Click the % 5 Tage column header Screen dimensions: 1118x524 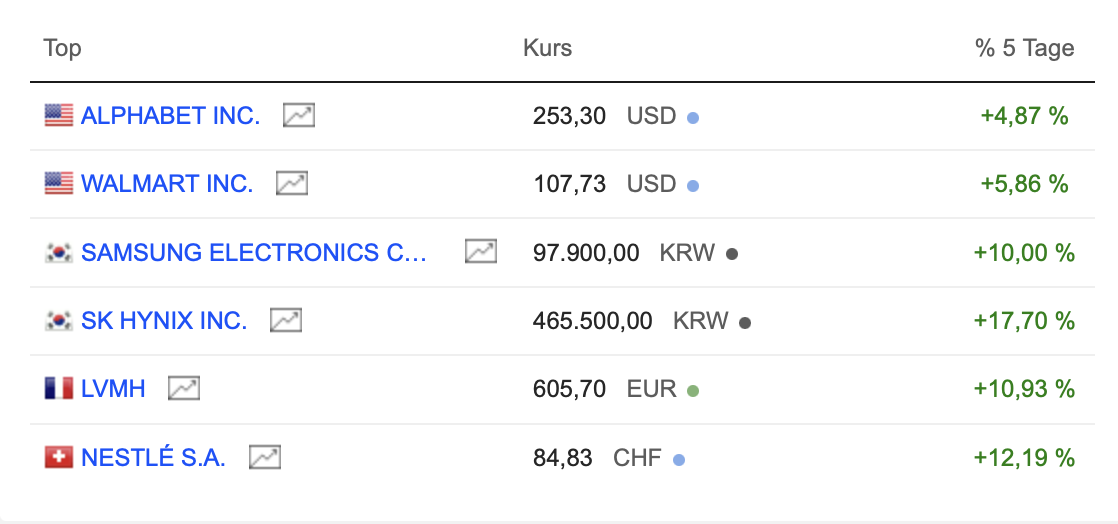(x=1024, y=48)
